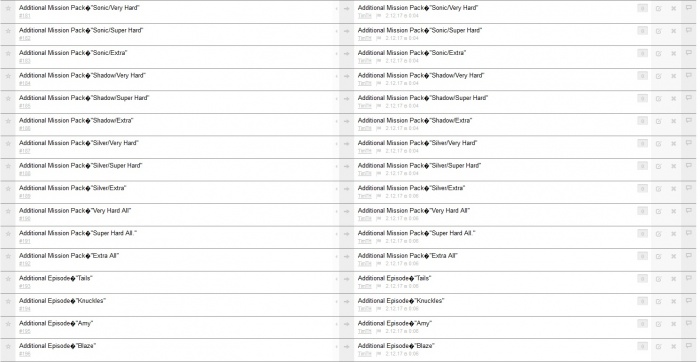700x362 pixels.
Task: Select the "Additional Episode Amy" translated text
Action: (395, 323)
